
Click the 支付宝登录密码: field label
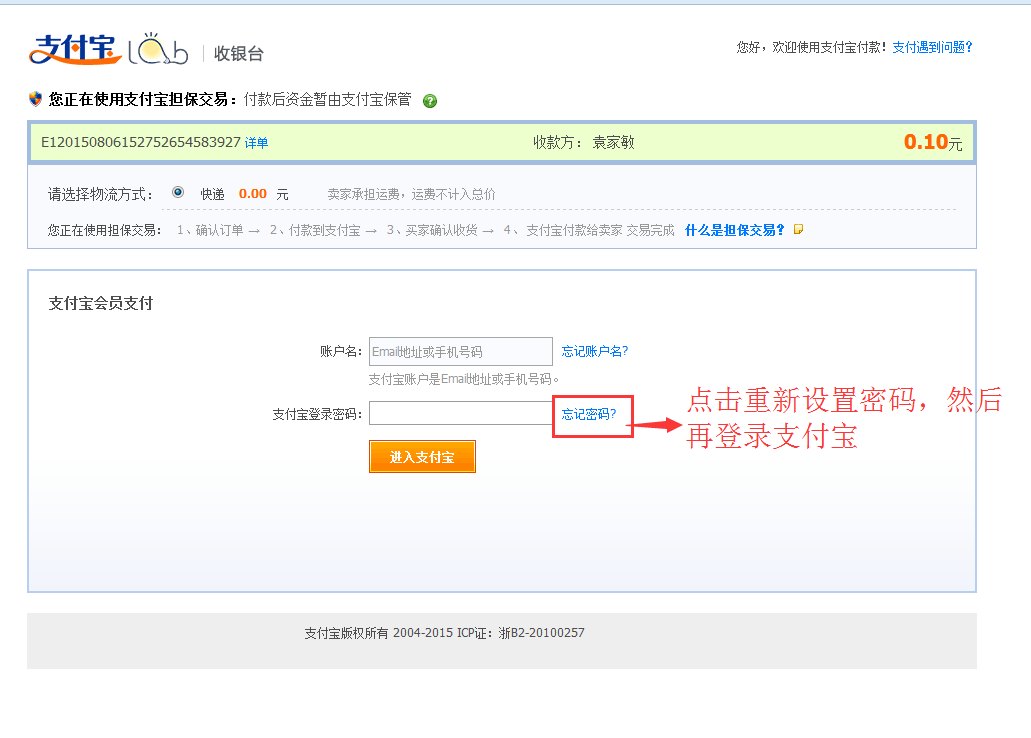[318, 414]
